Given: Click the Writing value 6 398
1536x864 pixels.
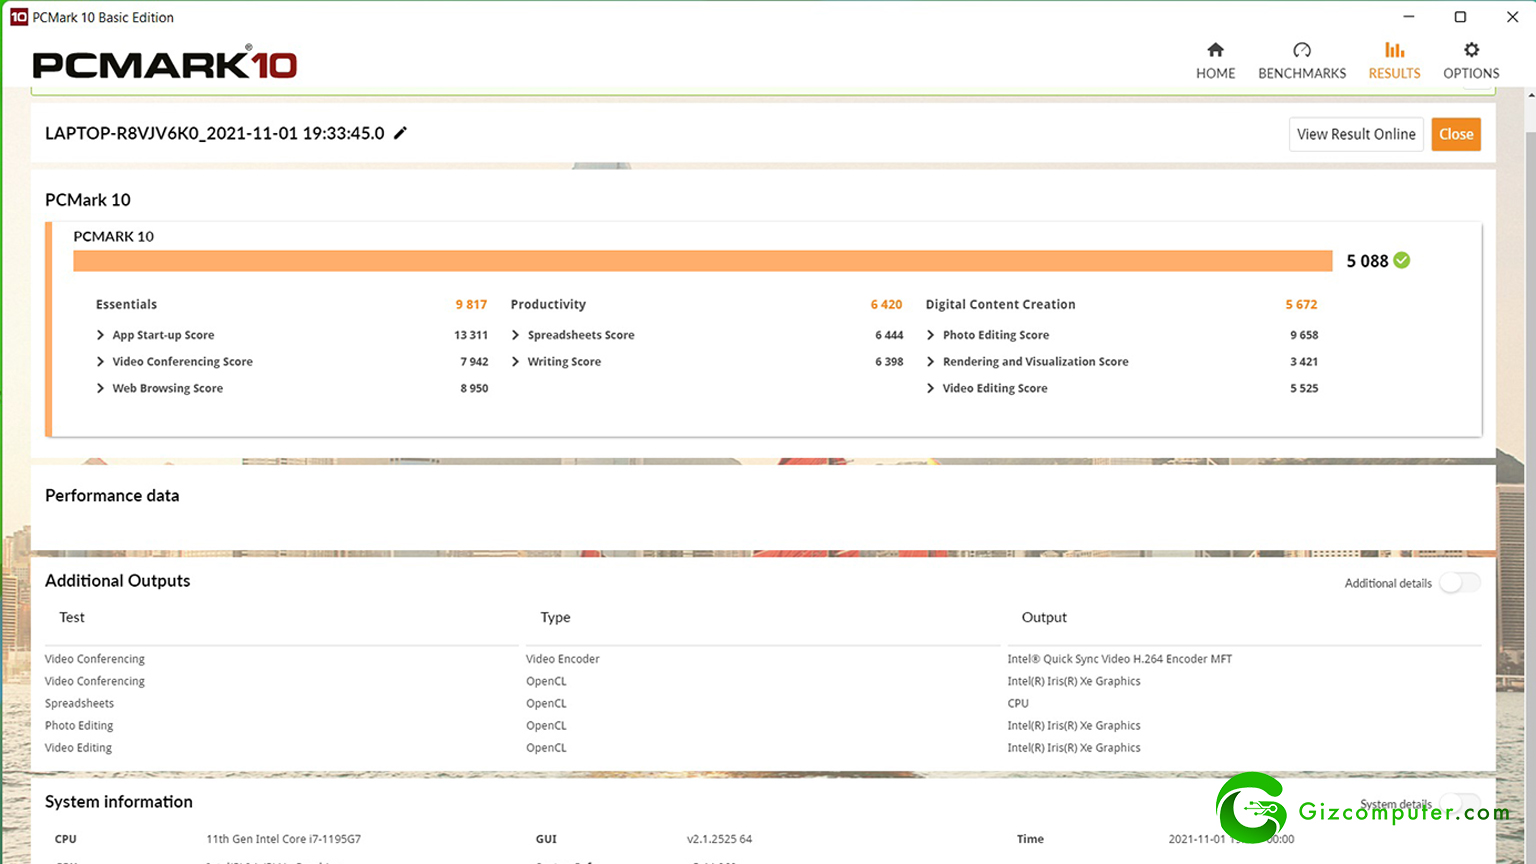Looking at the screenshot, I should (x=889, y=362).
